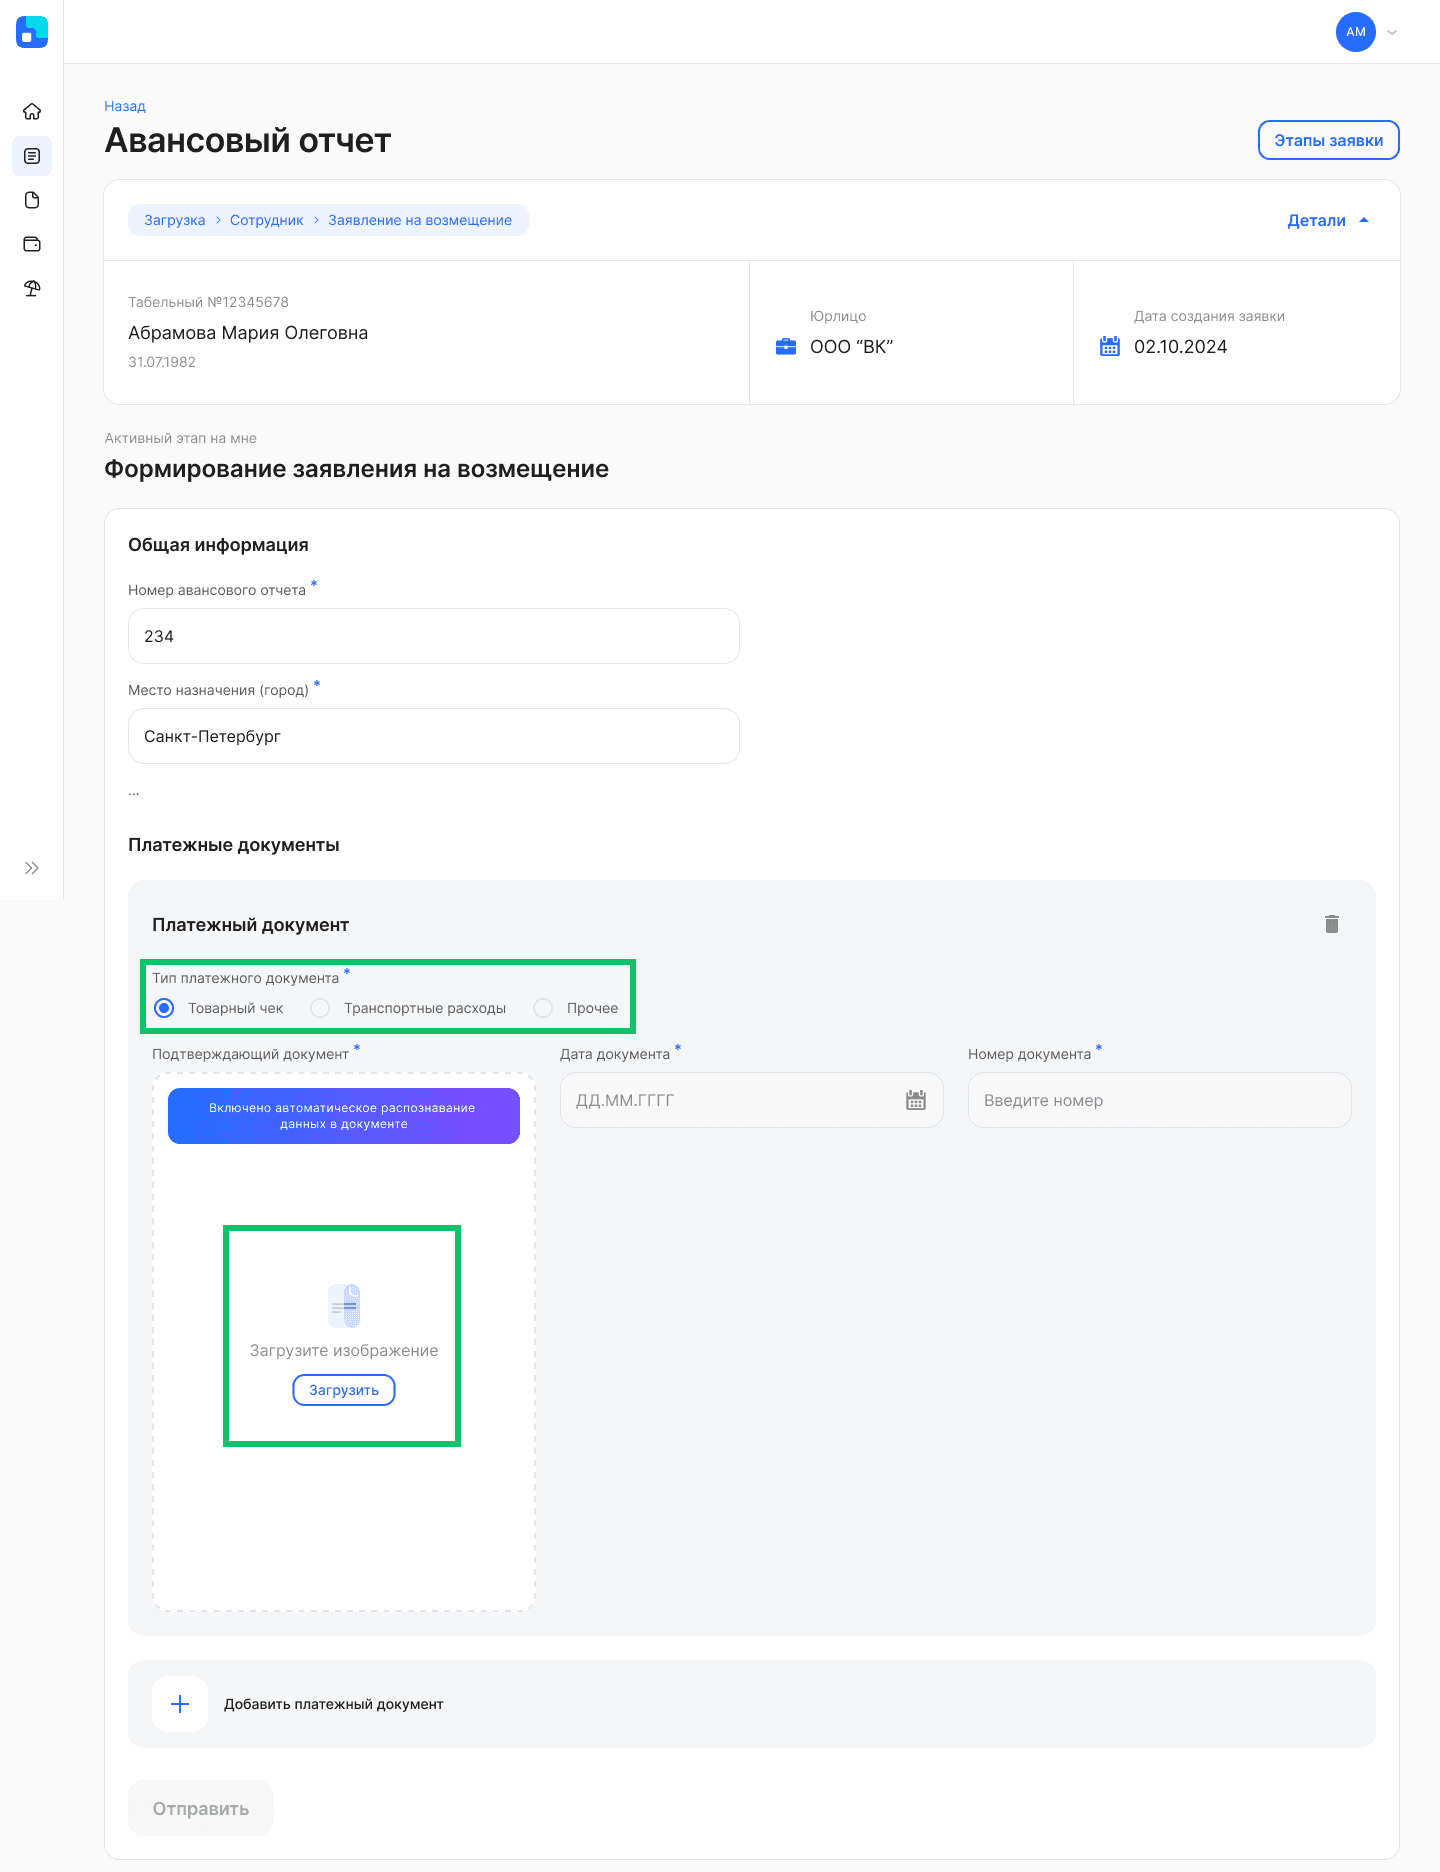
Task: Delete payment document with trash icon
Action: tap(1332, 924)
